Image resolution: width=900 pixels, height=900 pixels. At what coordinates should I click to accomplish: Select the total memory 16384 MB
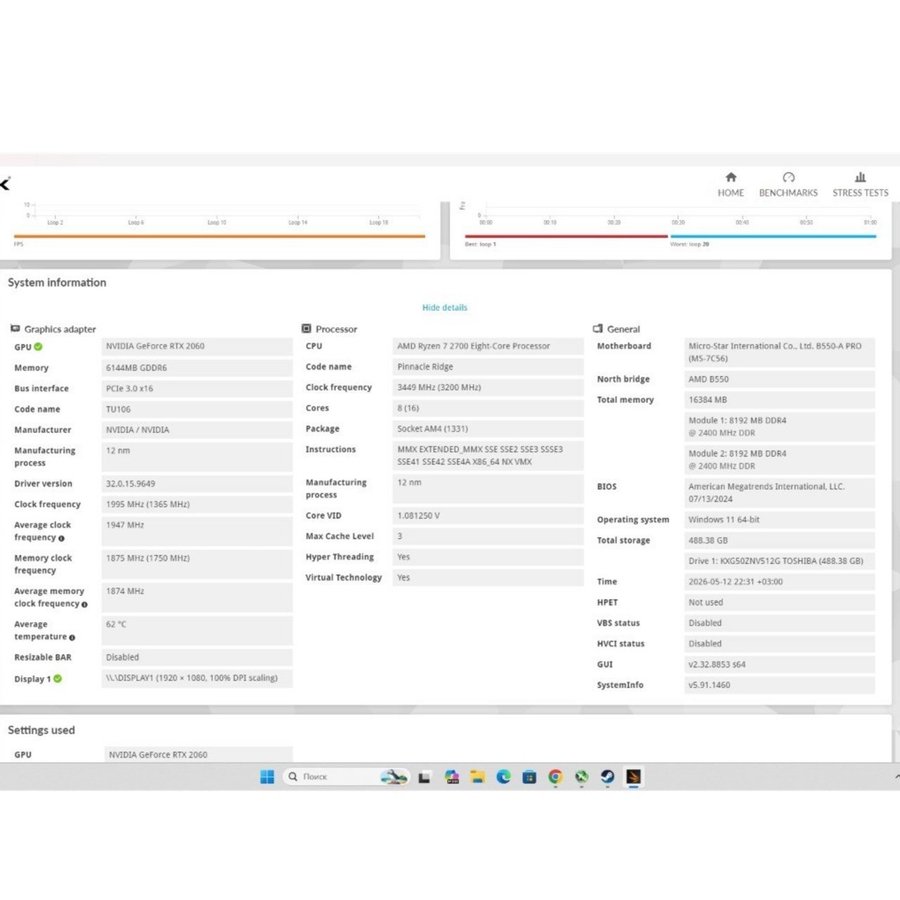pos(779,400)
